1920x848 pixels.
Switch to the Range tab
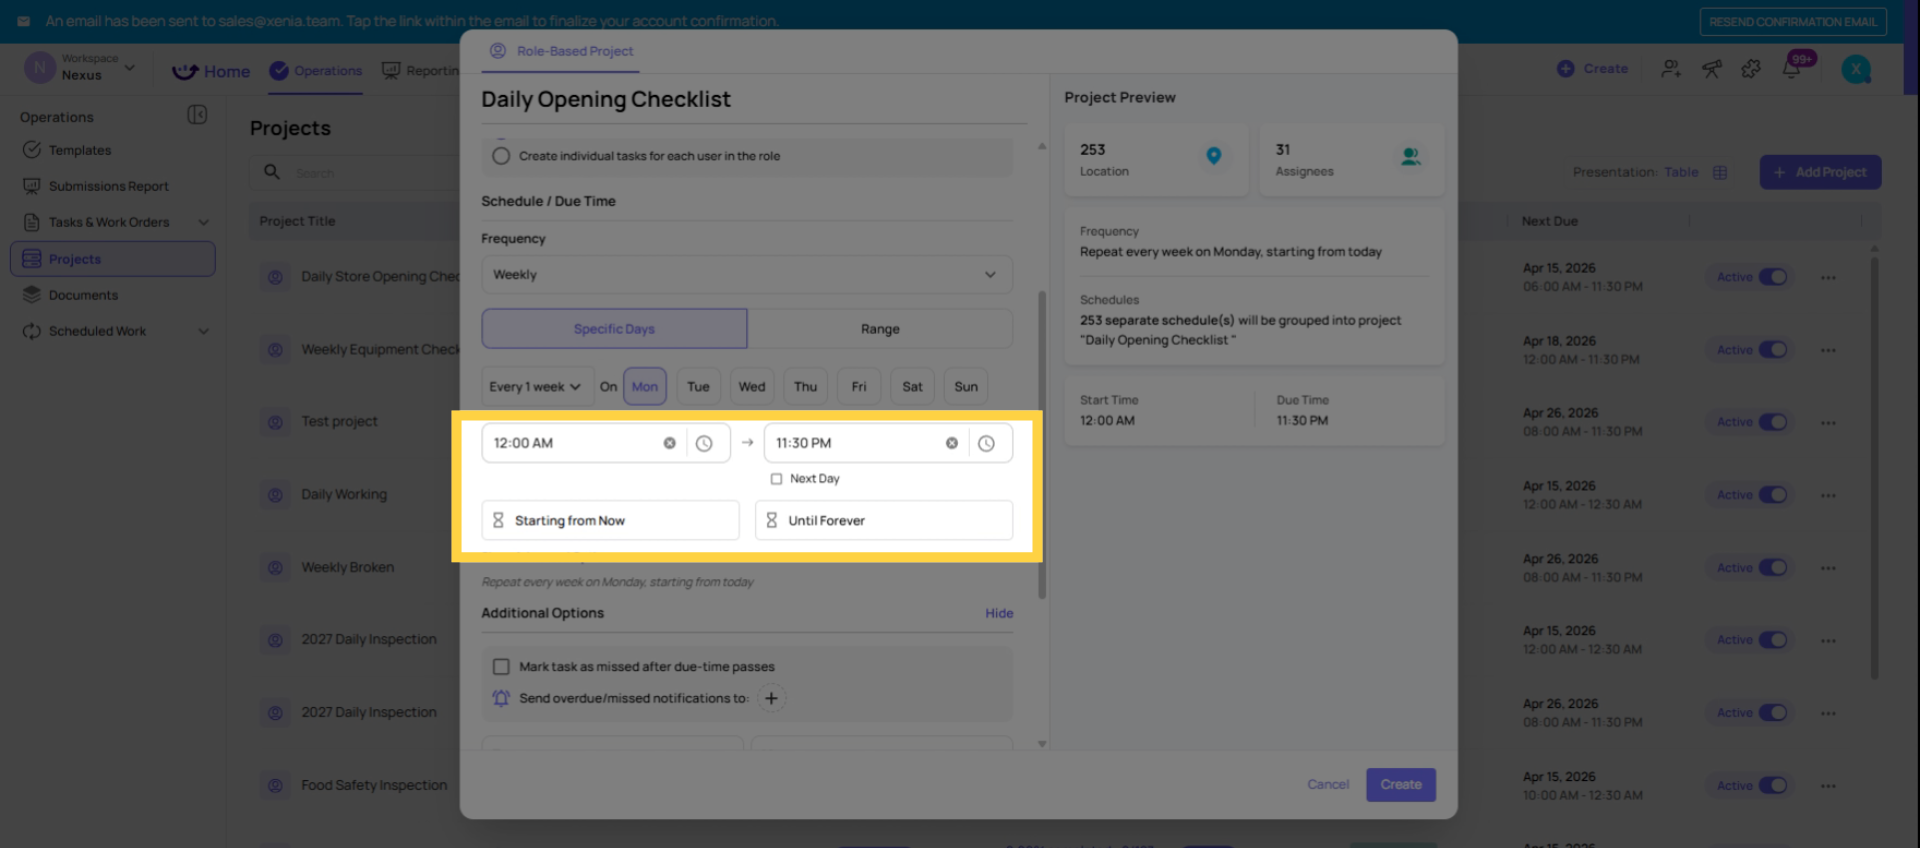pos(880,329)
